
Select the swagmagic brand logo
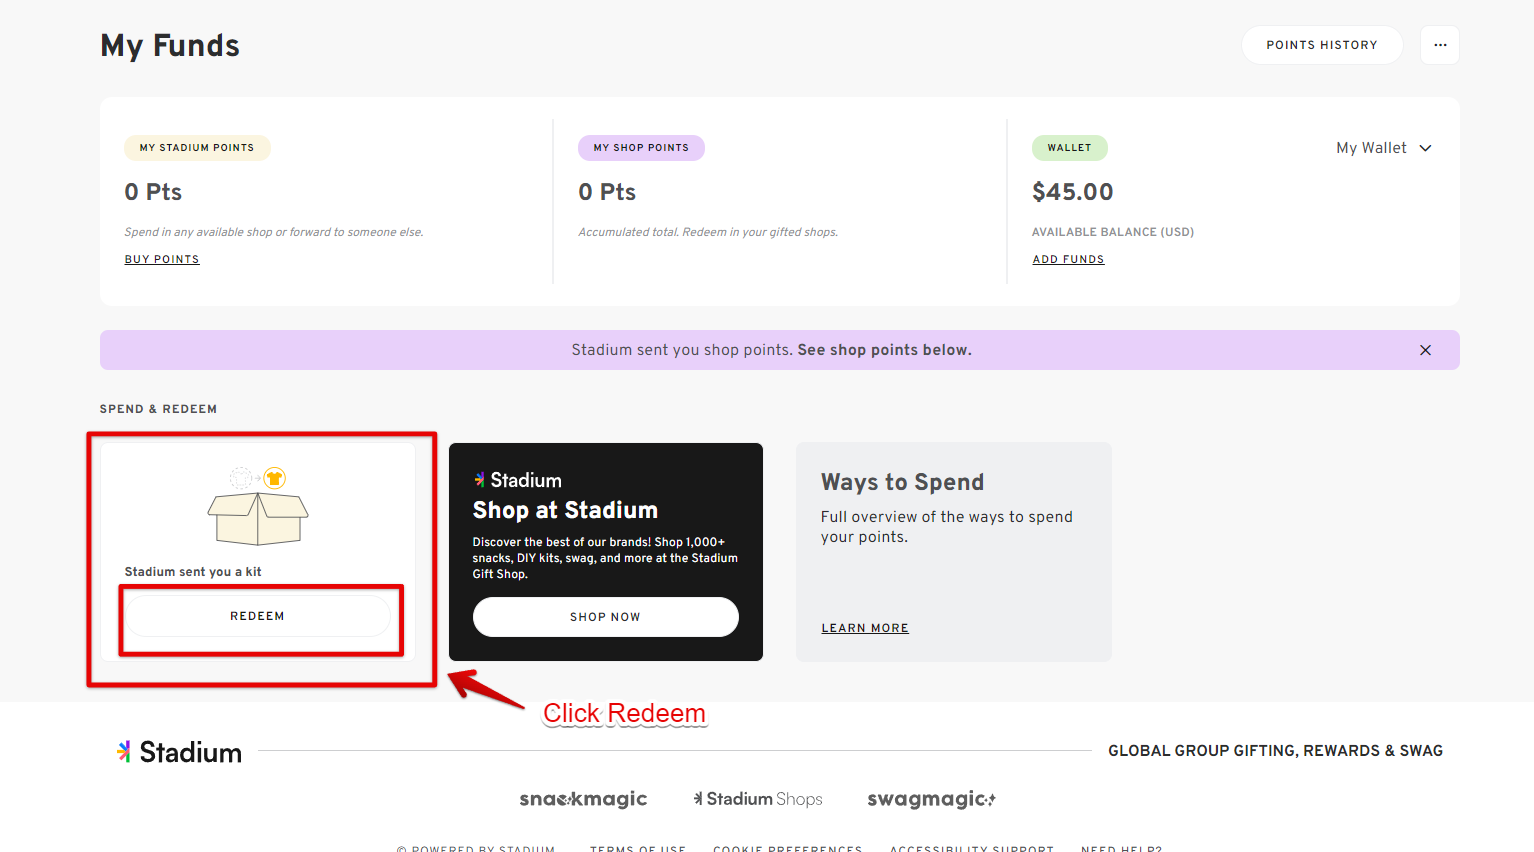pos(931,799)
